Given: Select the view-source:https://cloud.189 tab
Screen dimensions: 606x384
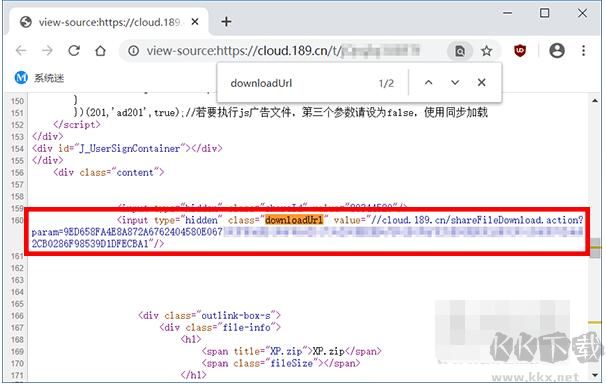Looking at the screenshot, I should 110,22.
